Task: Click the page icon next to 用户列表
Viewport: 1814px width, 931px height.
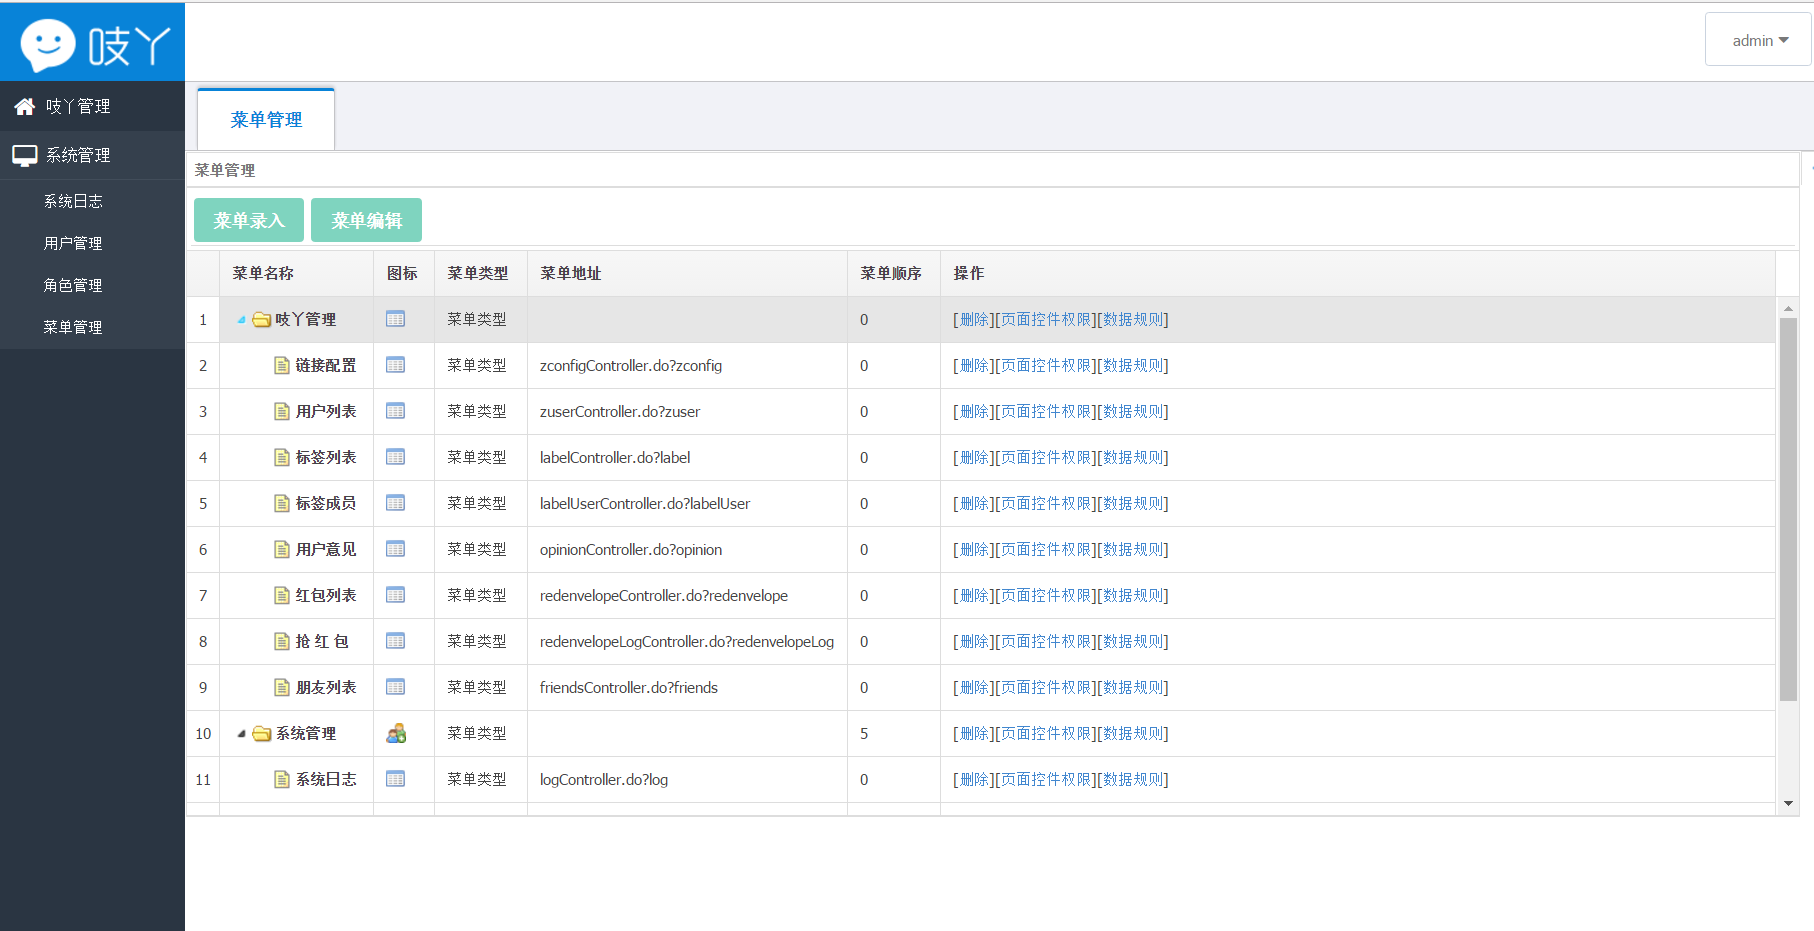Action: point(282,412)
